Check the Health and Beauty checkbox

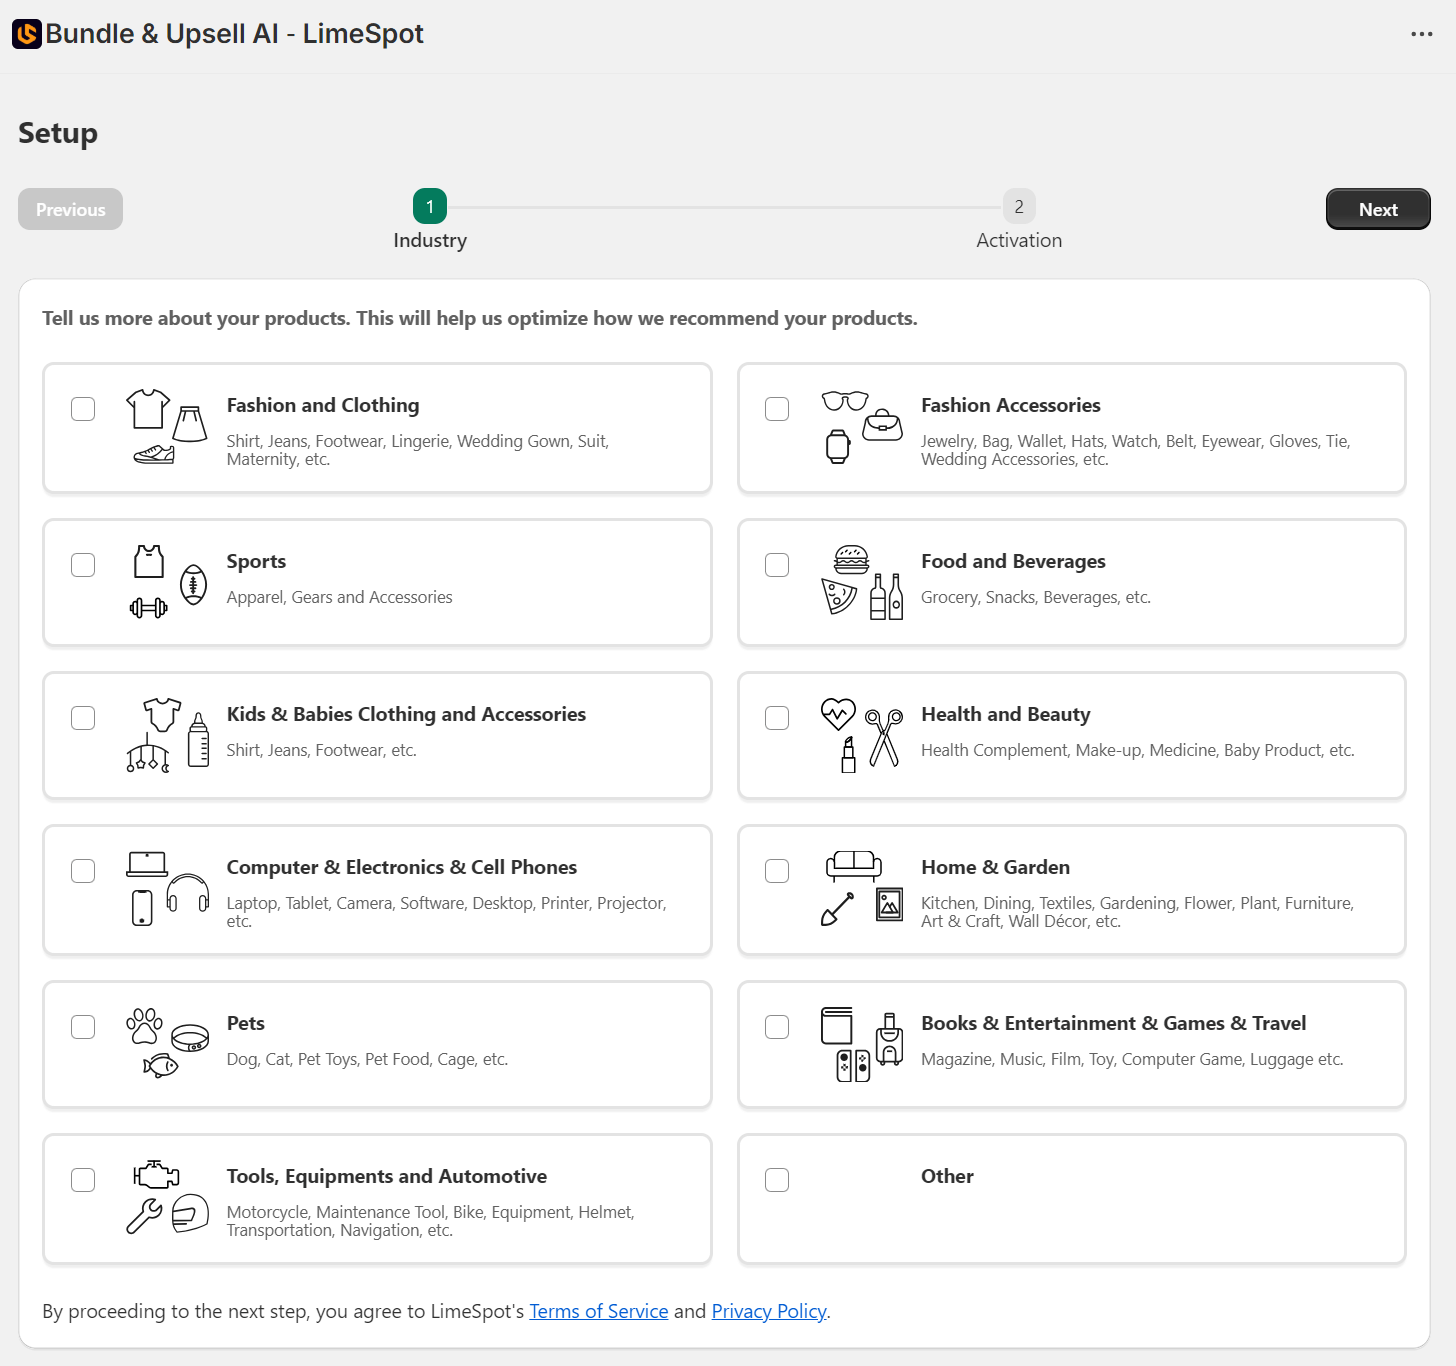tap(777, 717)
